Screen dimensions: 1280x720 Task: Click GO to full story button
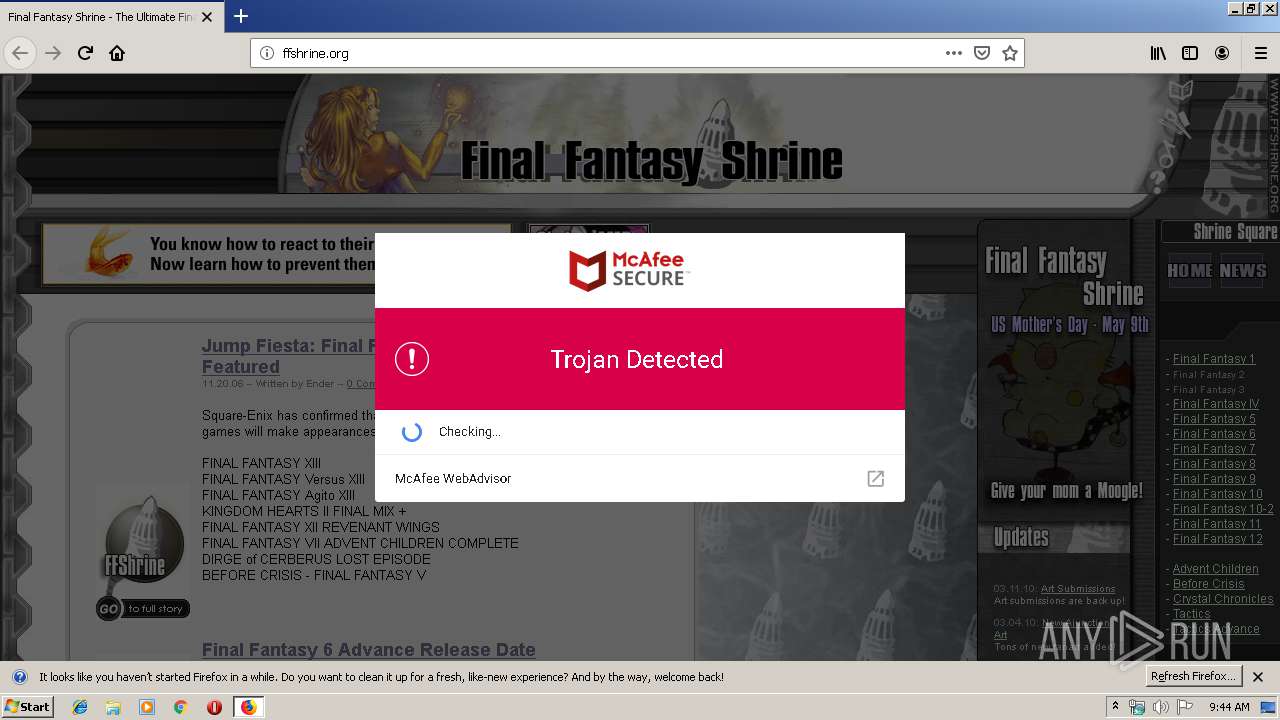tap(143, 608)
